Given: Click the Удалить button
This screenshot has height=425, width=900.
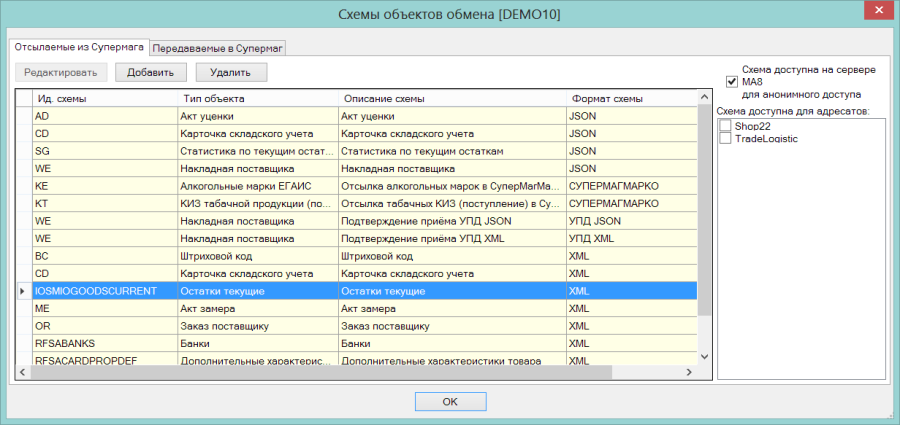Looking at the screenshot, I should point(231,72).
